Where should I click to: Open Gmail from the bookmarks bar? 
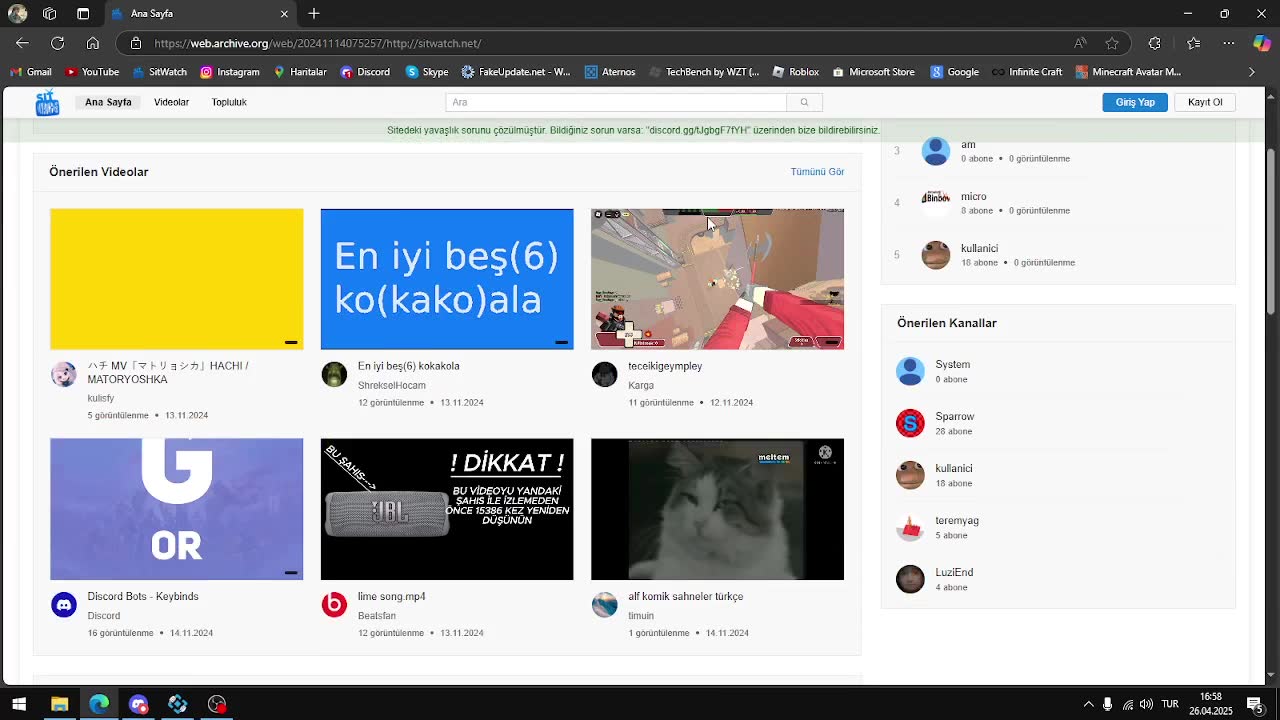17,71
